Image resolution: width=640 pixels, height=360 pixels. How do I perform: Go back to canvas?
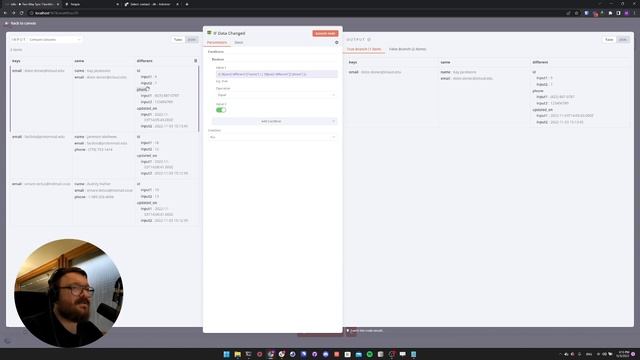20,23
